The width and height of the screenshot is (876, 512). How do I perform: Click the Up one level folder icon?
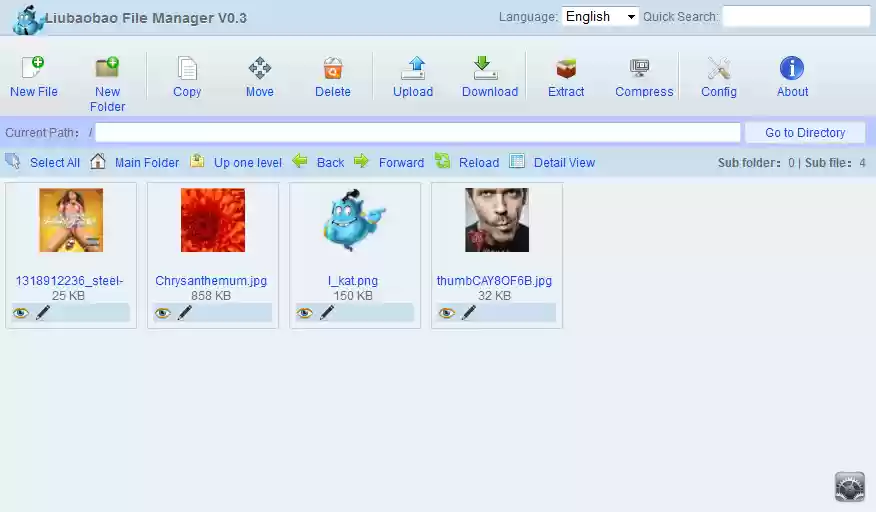point(197,162)
